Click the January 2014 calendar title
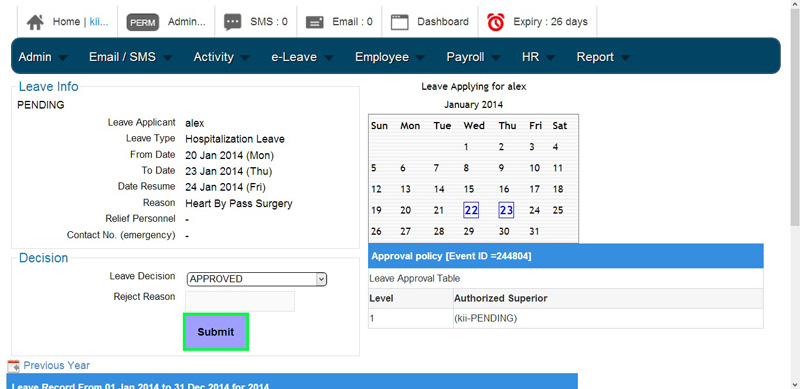Image resolution: width=800 pixels, height=389 pixels. (x=473, y=105)
